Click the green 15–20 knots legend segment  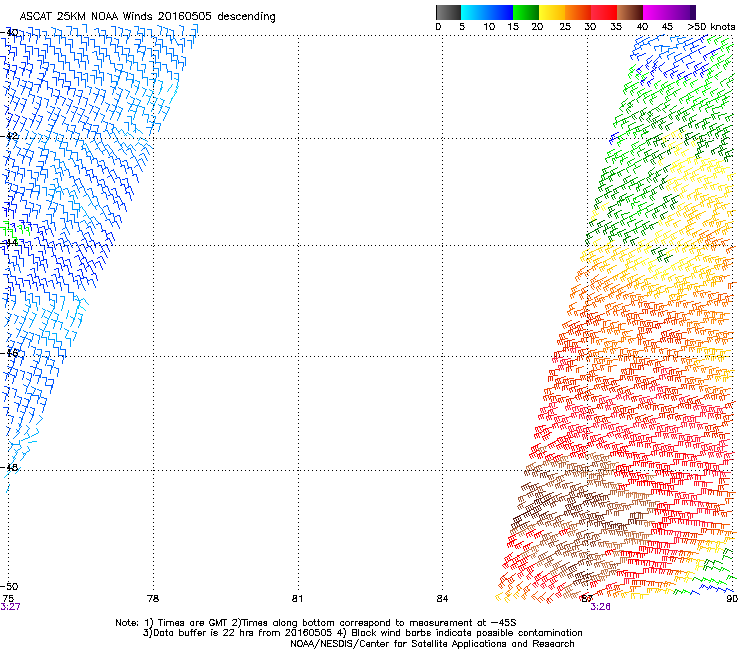pyautogui.click(x=526, y=12)
